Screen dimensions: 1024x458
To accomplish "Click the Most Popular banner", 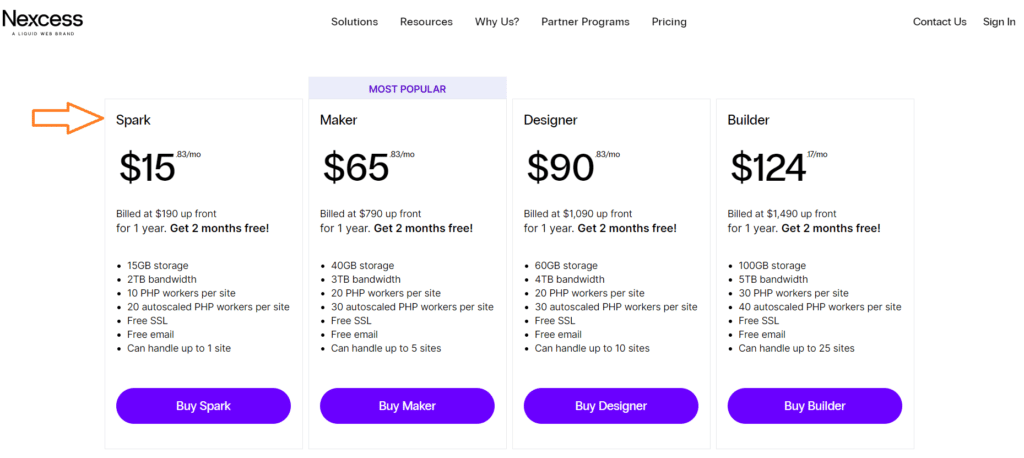I will tap(407, 88).
